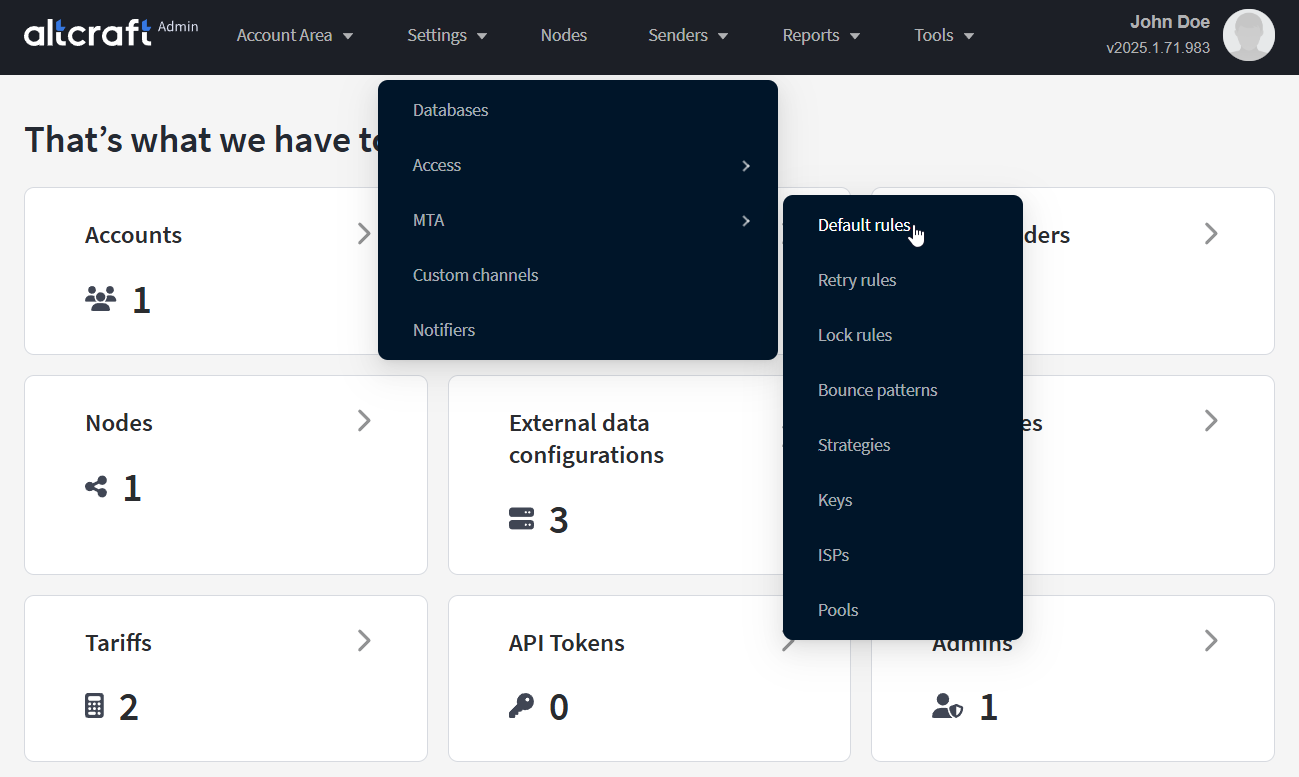This screenshot has height=777, width=1299.
Task: Select Databases in Settings menu
Action: 450,110
